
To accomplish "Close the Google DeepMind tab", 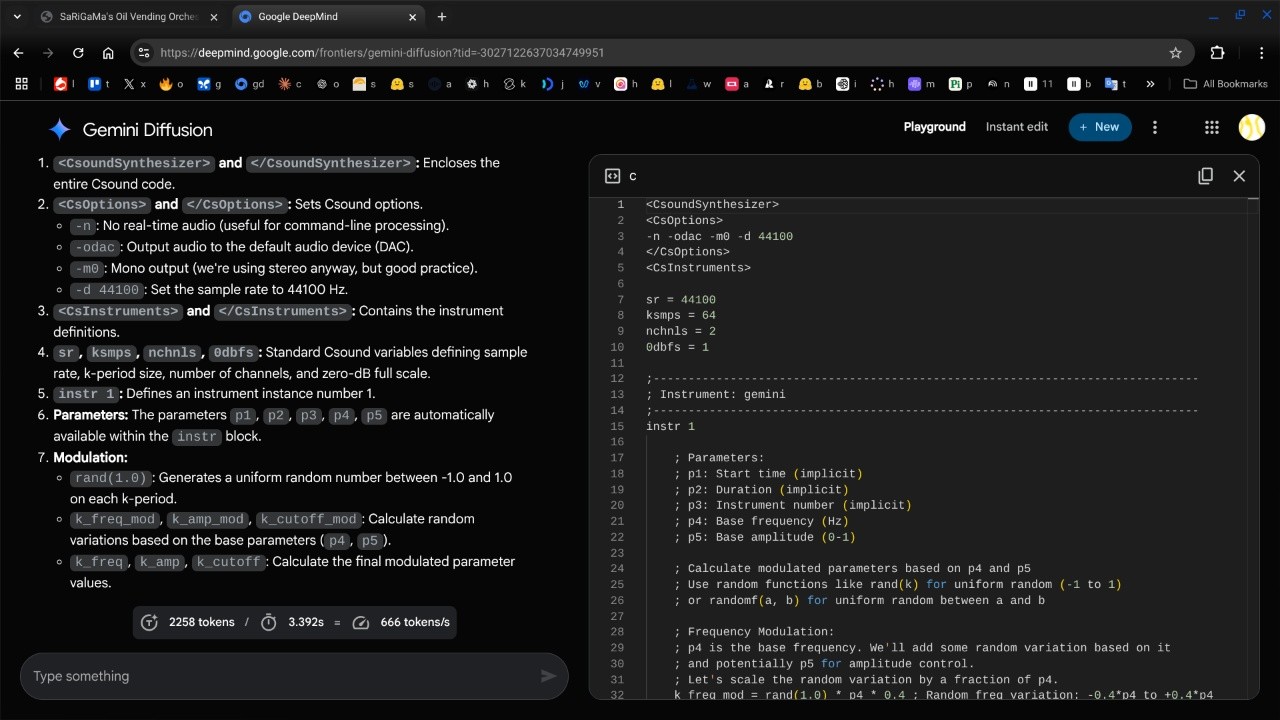I will 413,17.
